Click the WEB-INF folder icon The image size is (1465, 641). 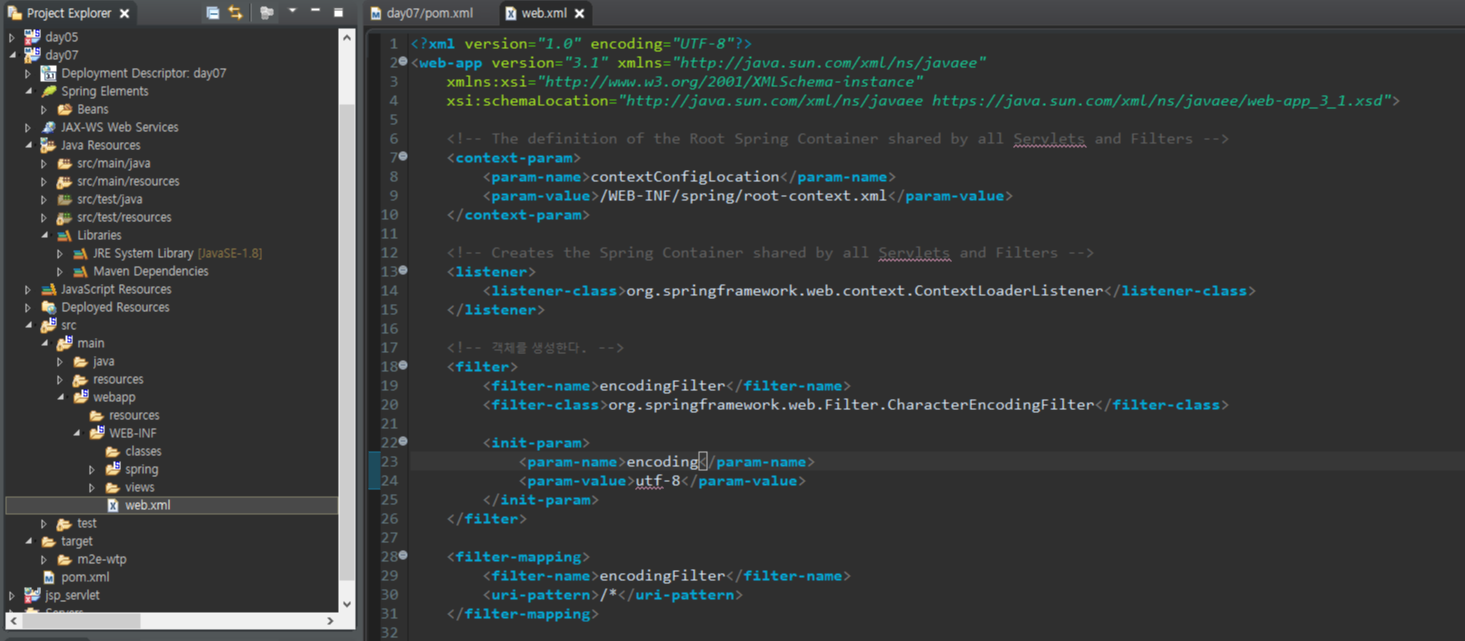coord(96,433)
